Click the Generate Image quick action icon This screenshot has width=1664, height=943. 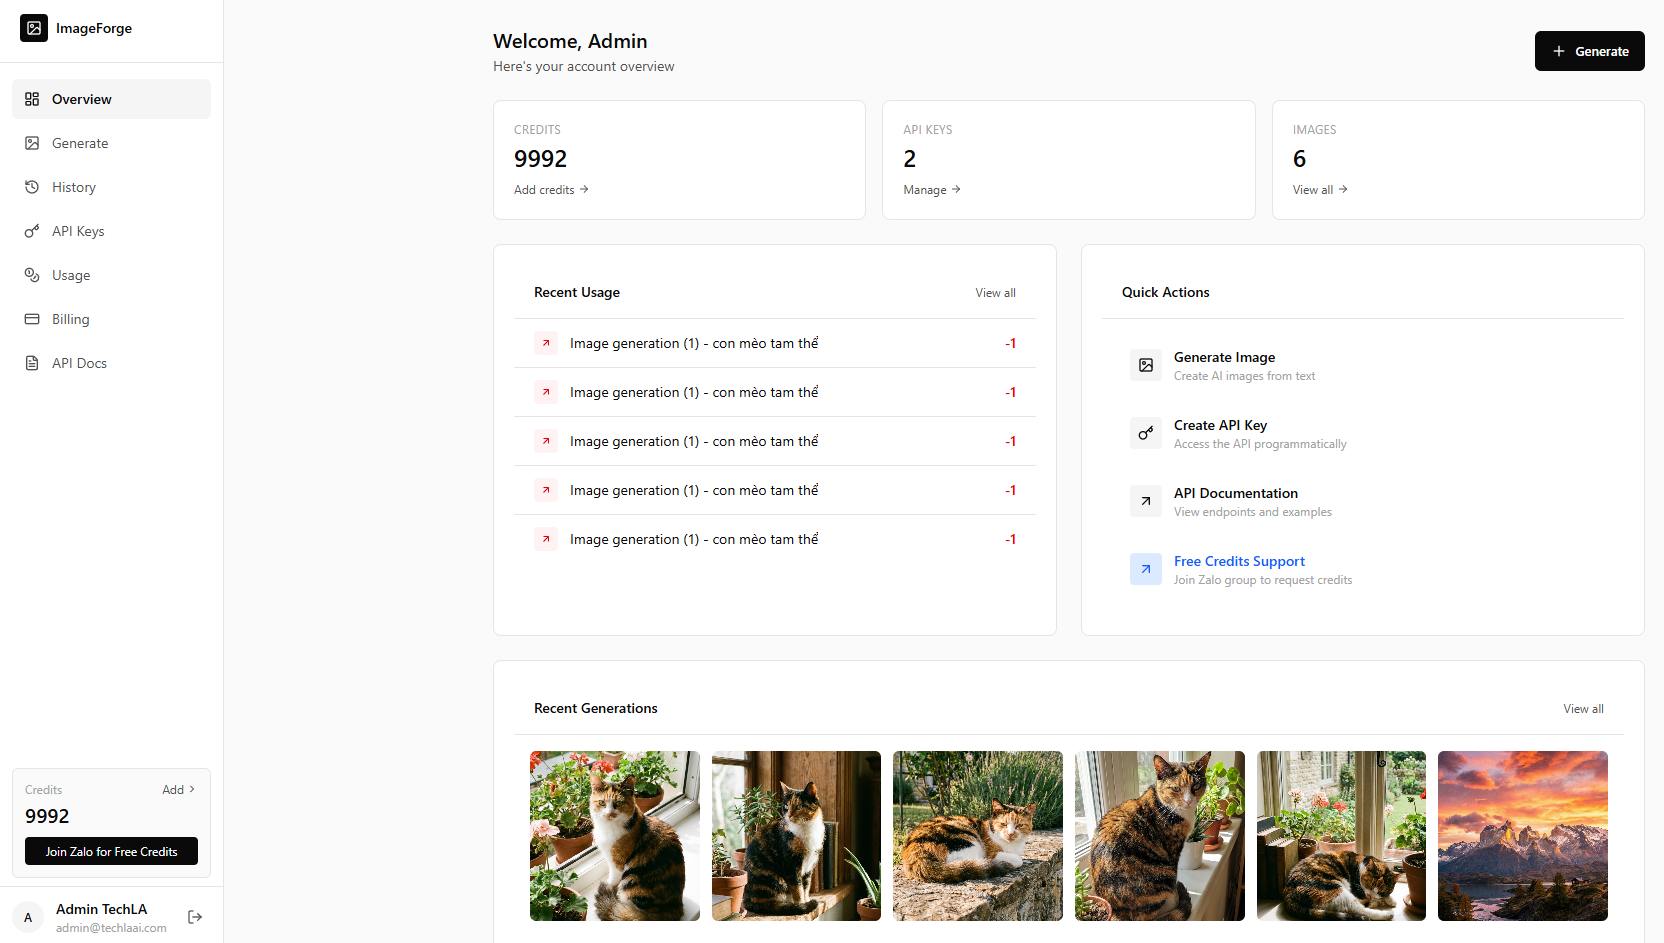[1146, 365]
